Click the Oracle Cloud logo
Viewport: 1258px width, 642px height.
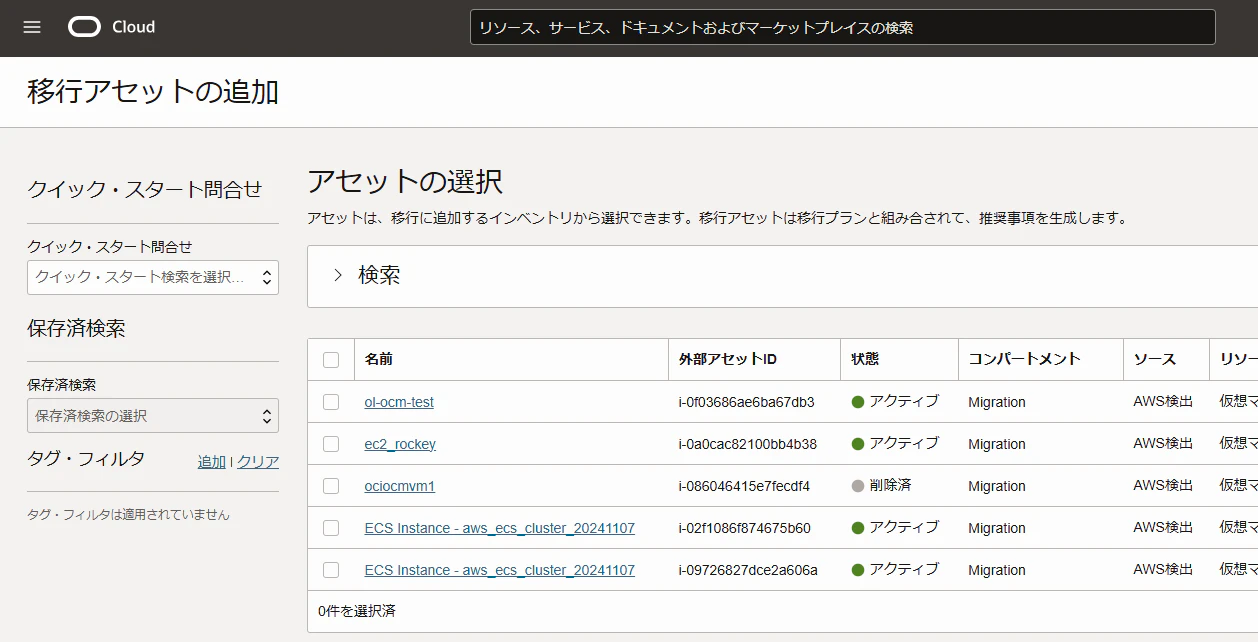pyautogui.click(x=112, y=27)
